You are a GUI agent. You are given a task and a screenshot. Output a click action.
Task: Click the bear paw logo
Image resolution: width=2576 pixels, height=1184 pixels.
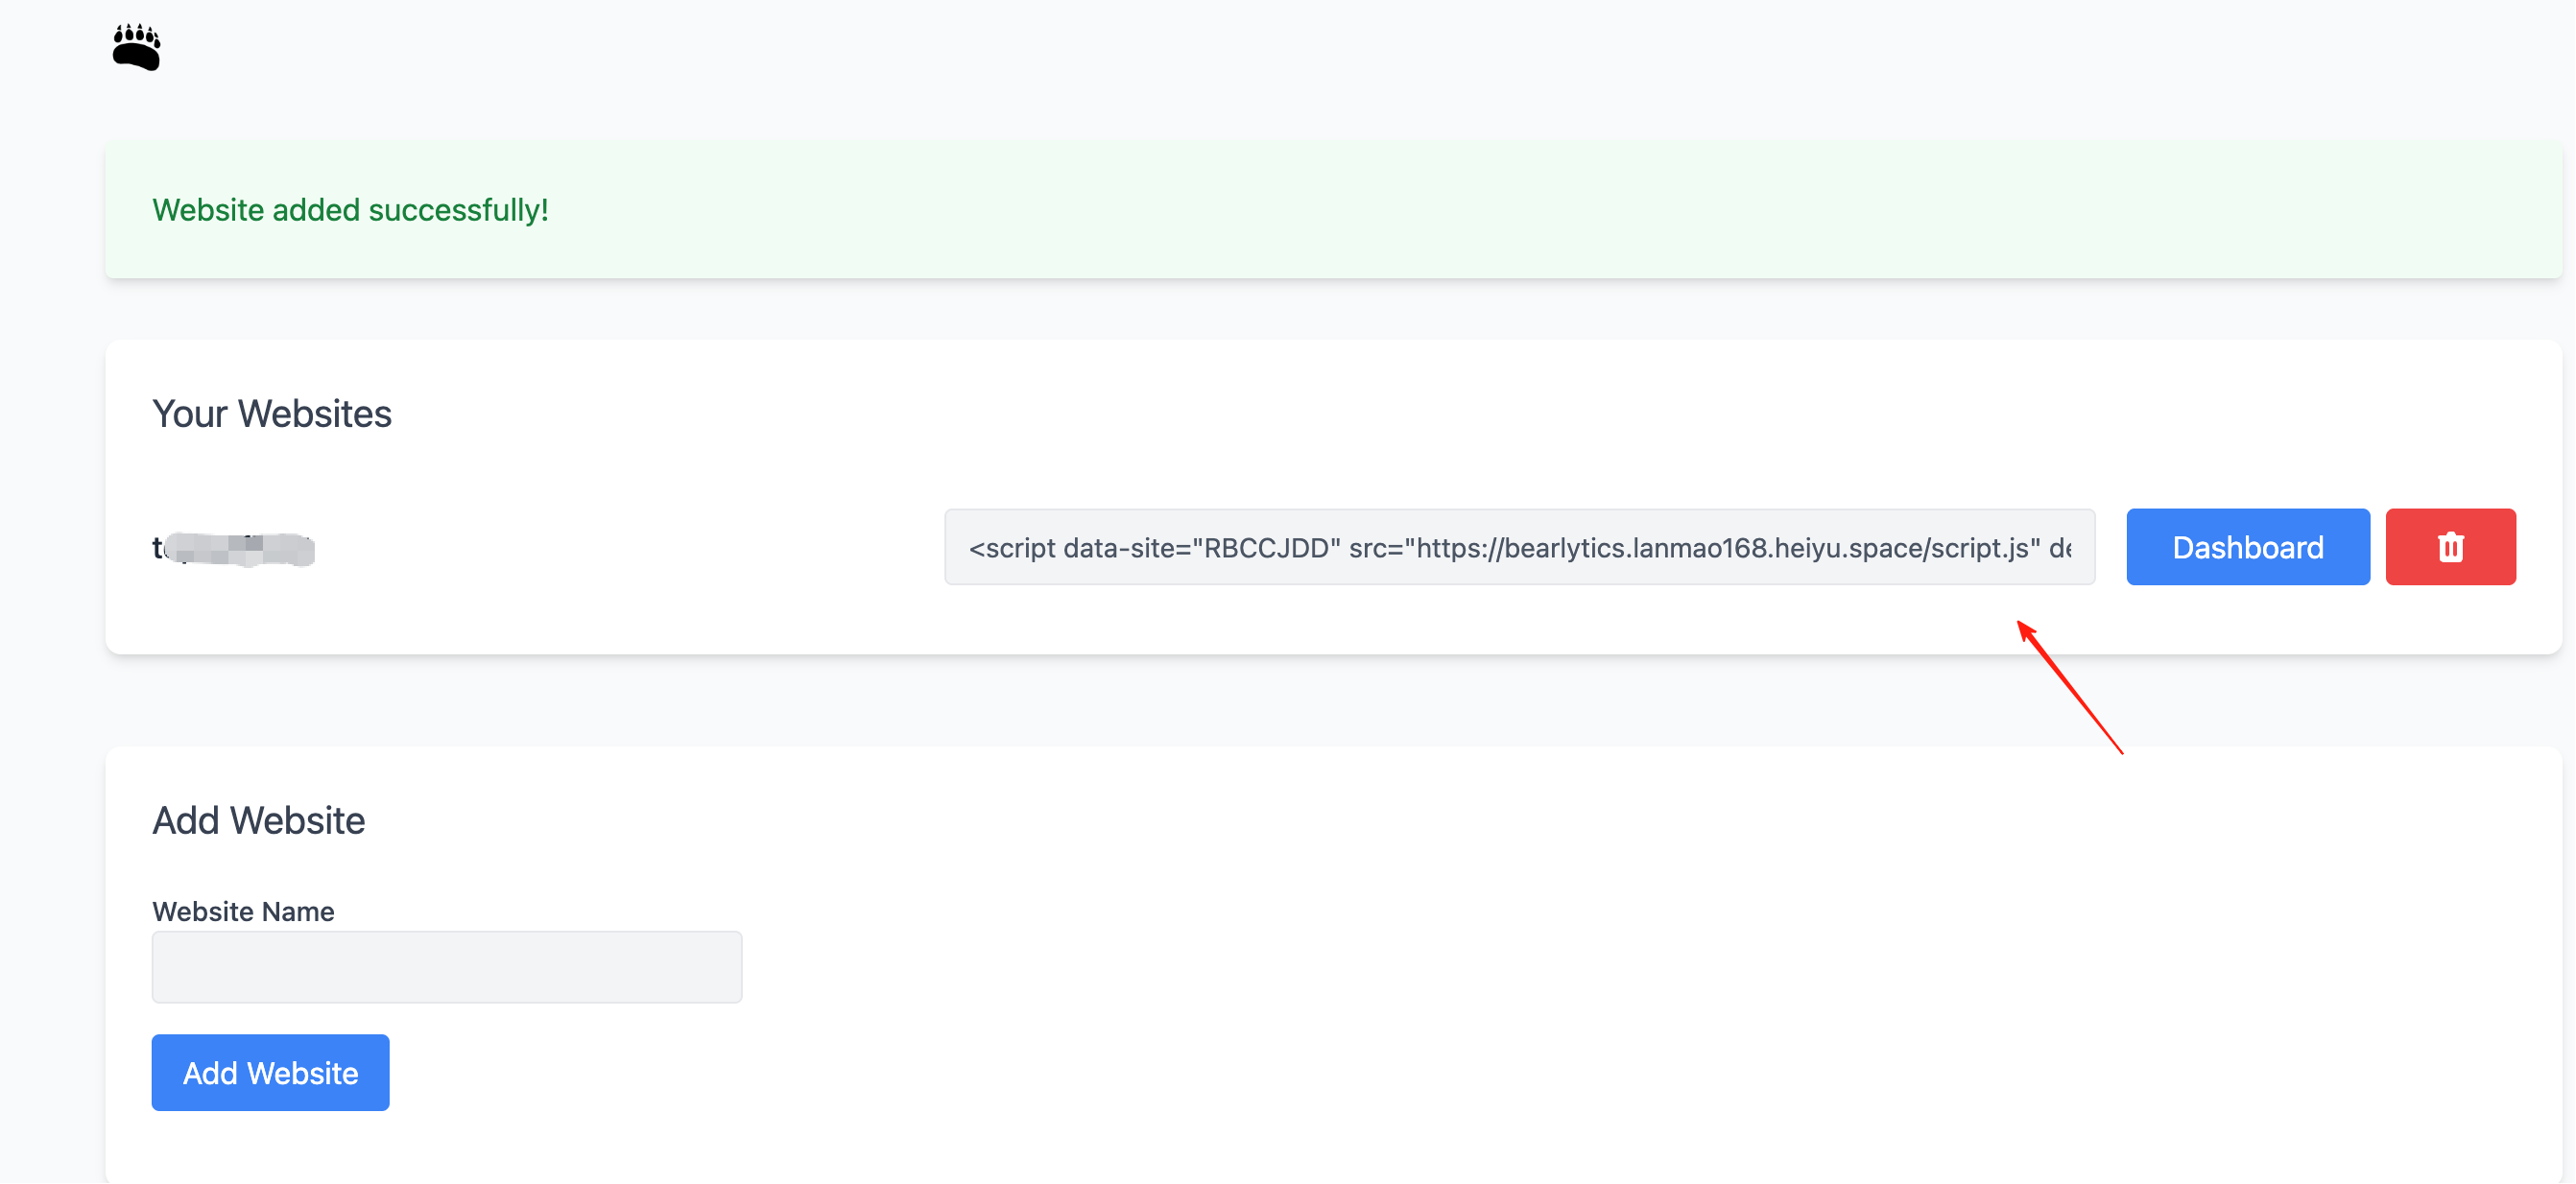click(x=136, y=47)
